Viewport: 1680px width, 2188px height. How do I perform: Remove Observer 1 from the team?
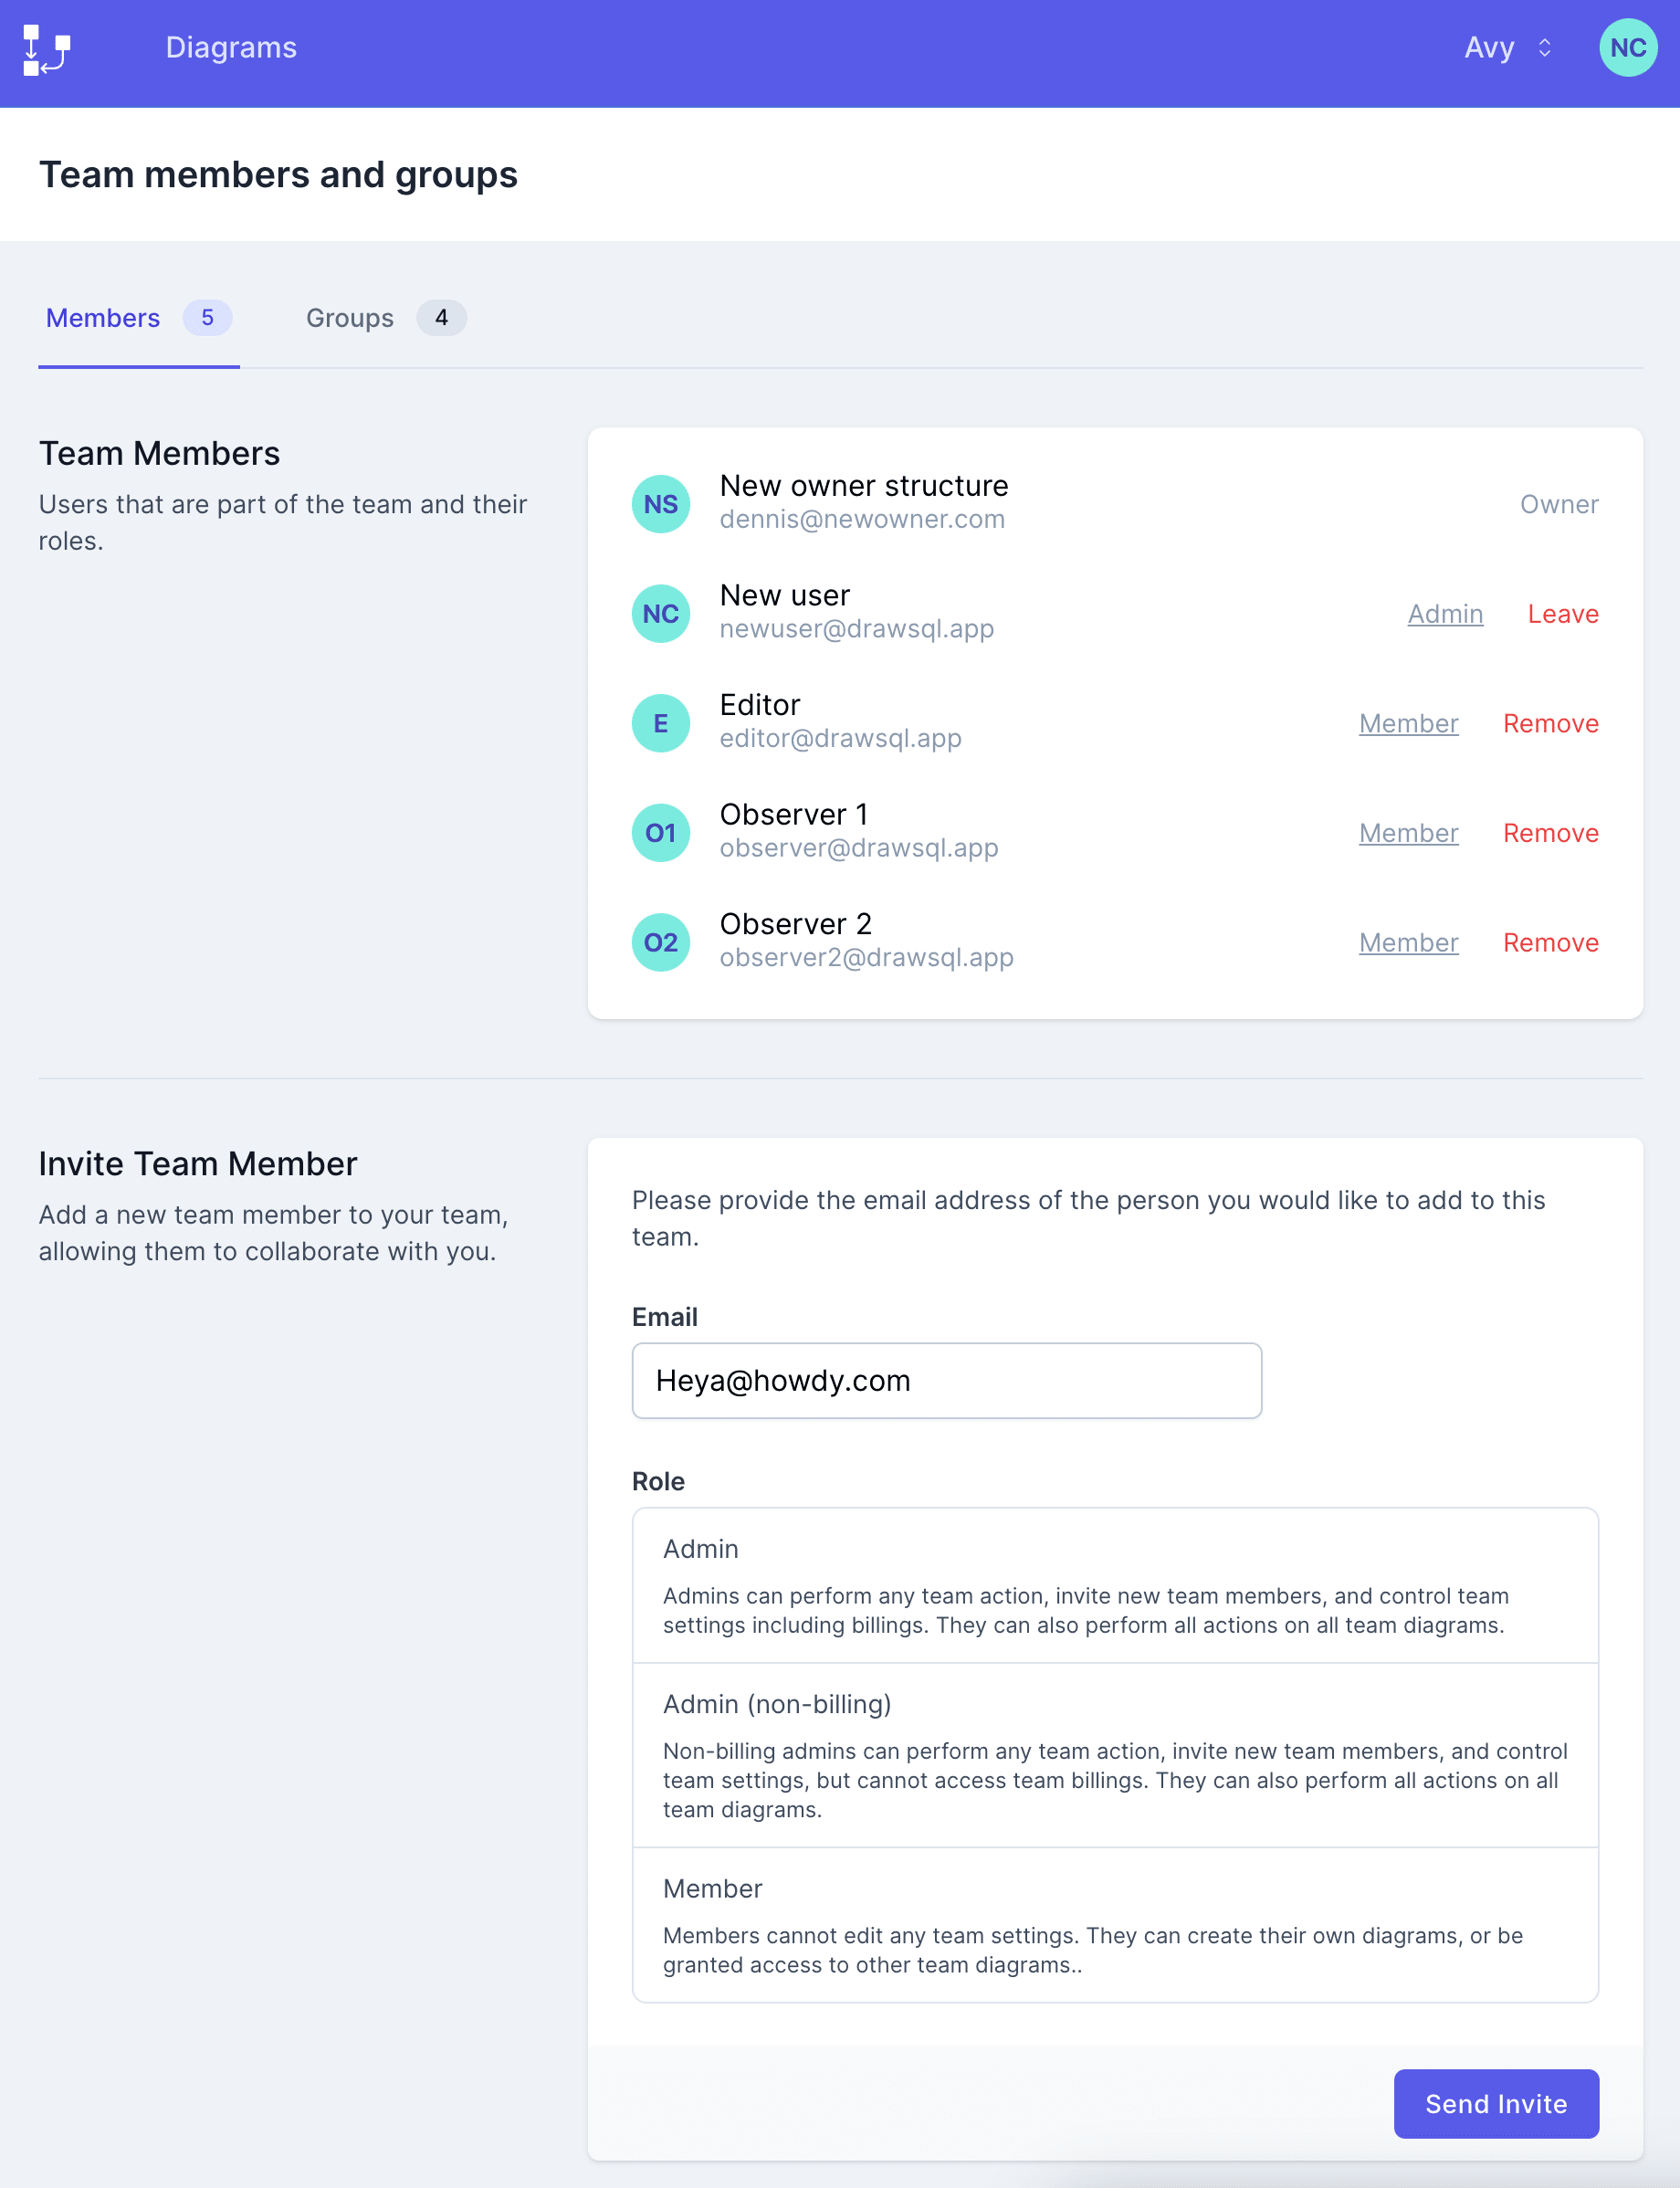click(1550, 833)
